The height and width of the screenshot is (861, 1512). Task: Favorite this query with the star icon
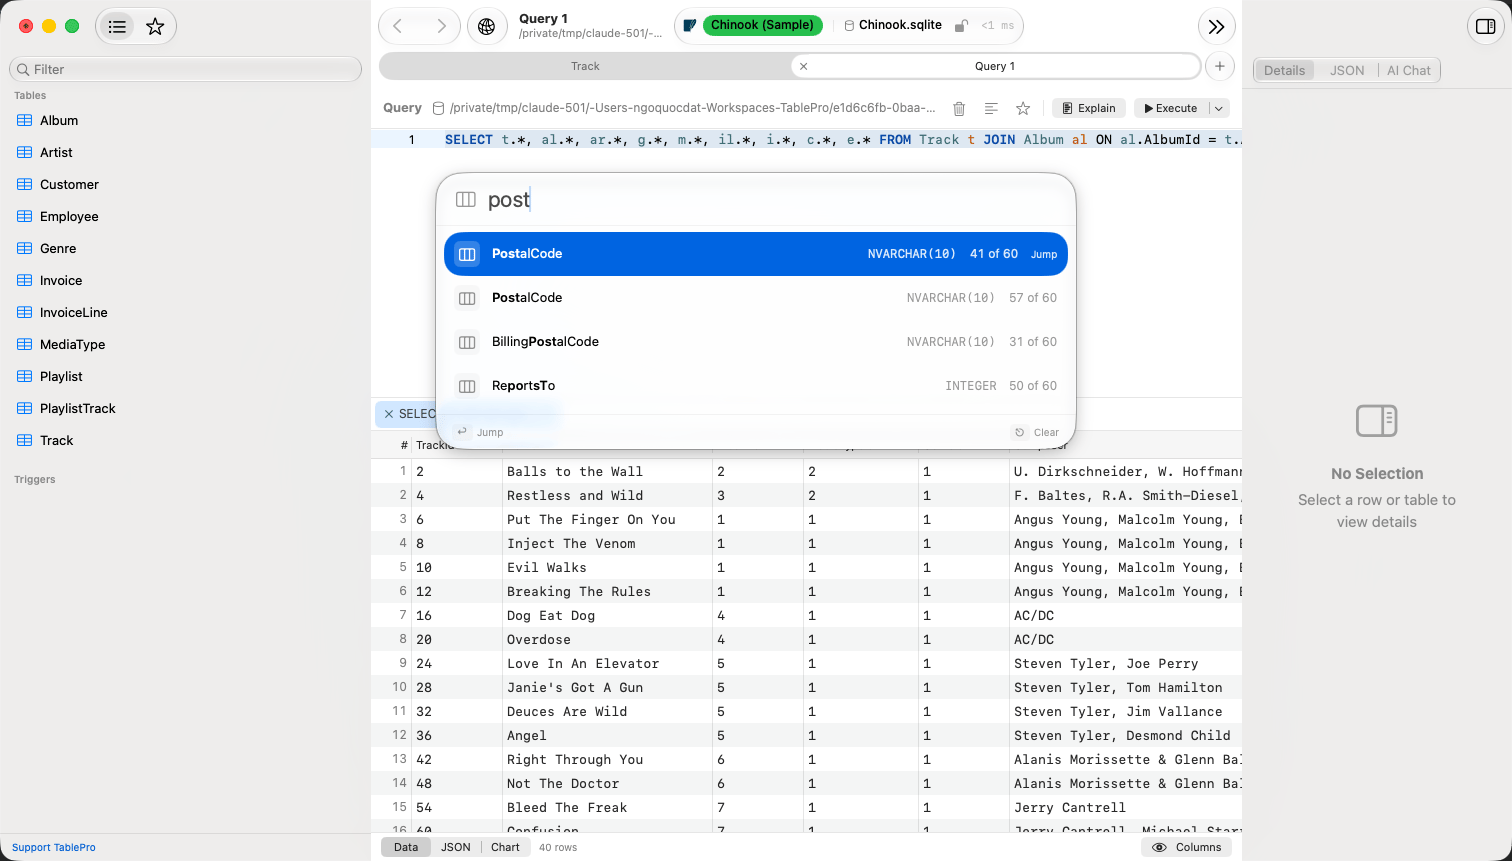coord(1023,108)
